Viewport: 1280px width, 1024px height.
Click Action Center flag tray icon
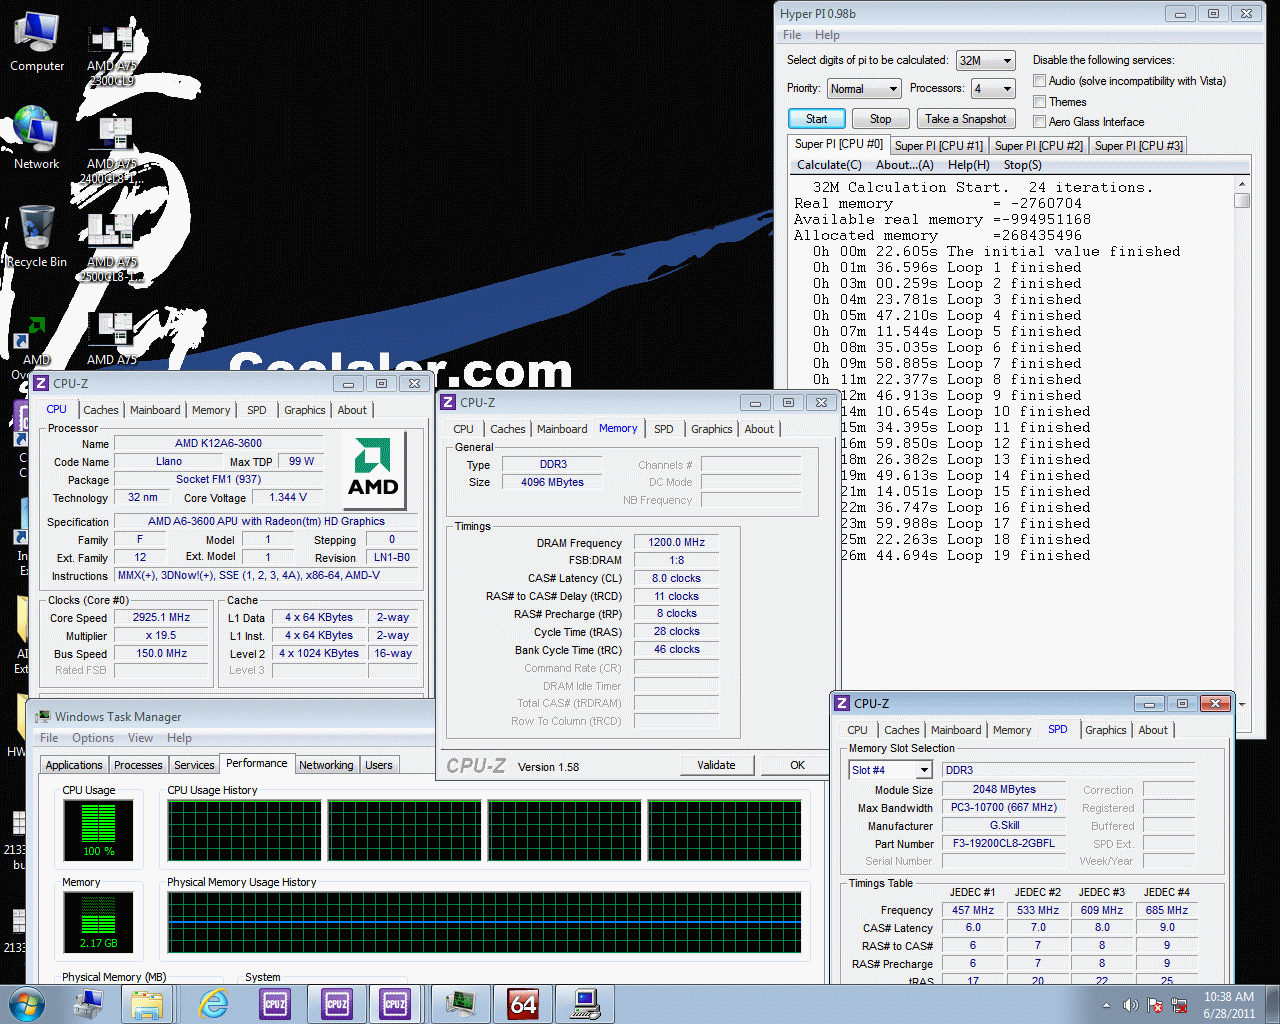tap(1155, 1005)
